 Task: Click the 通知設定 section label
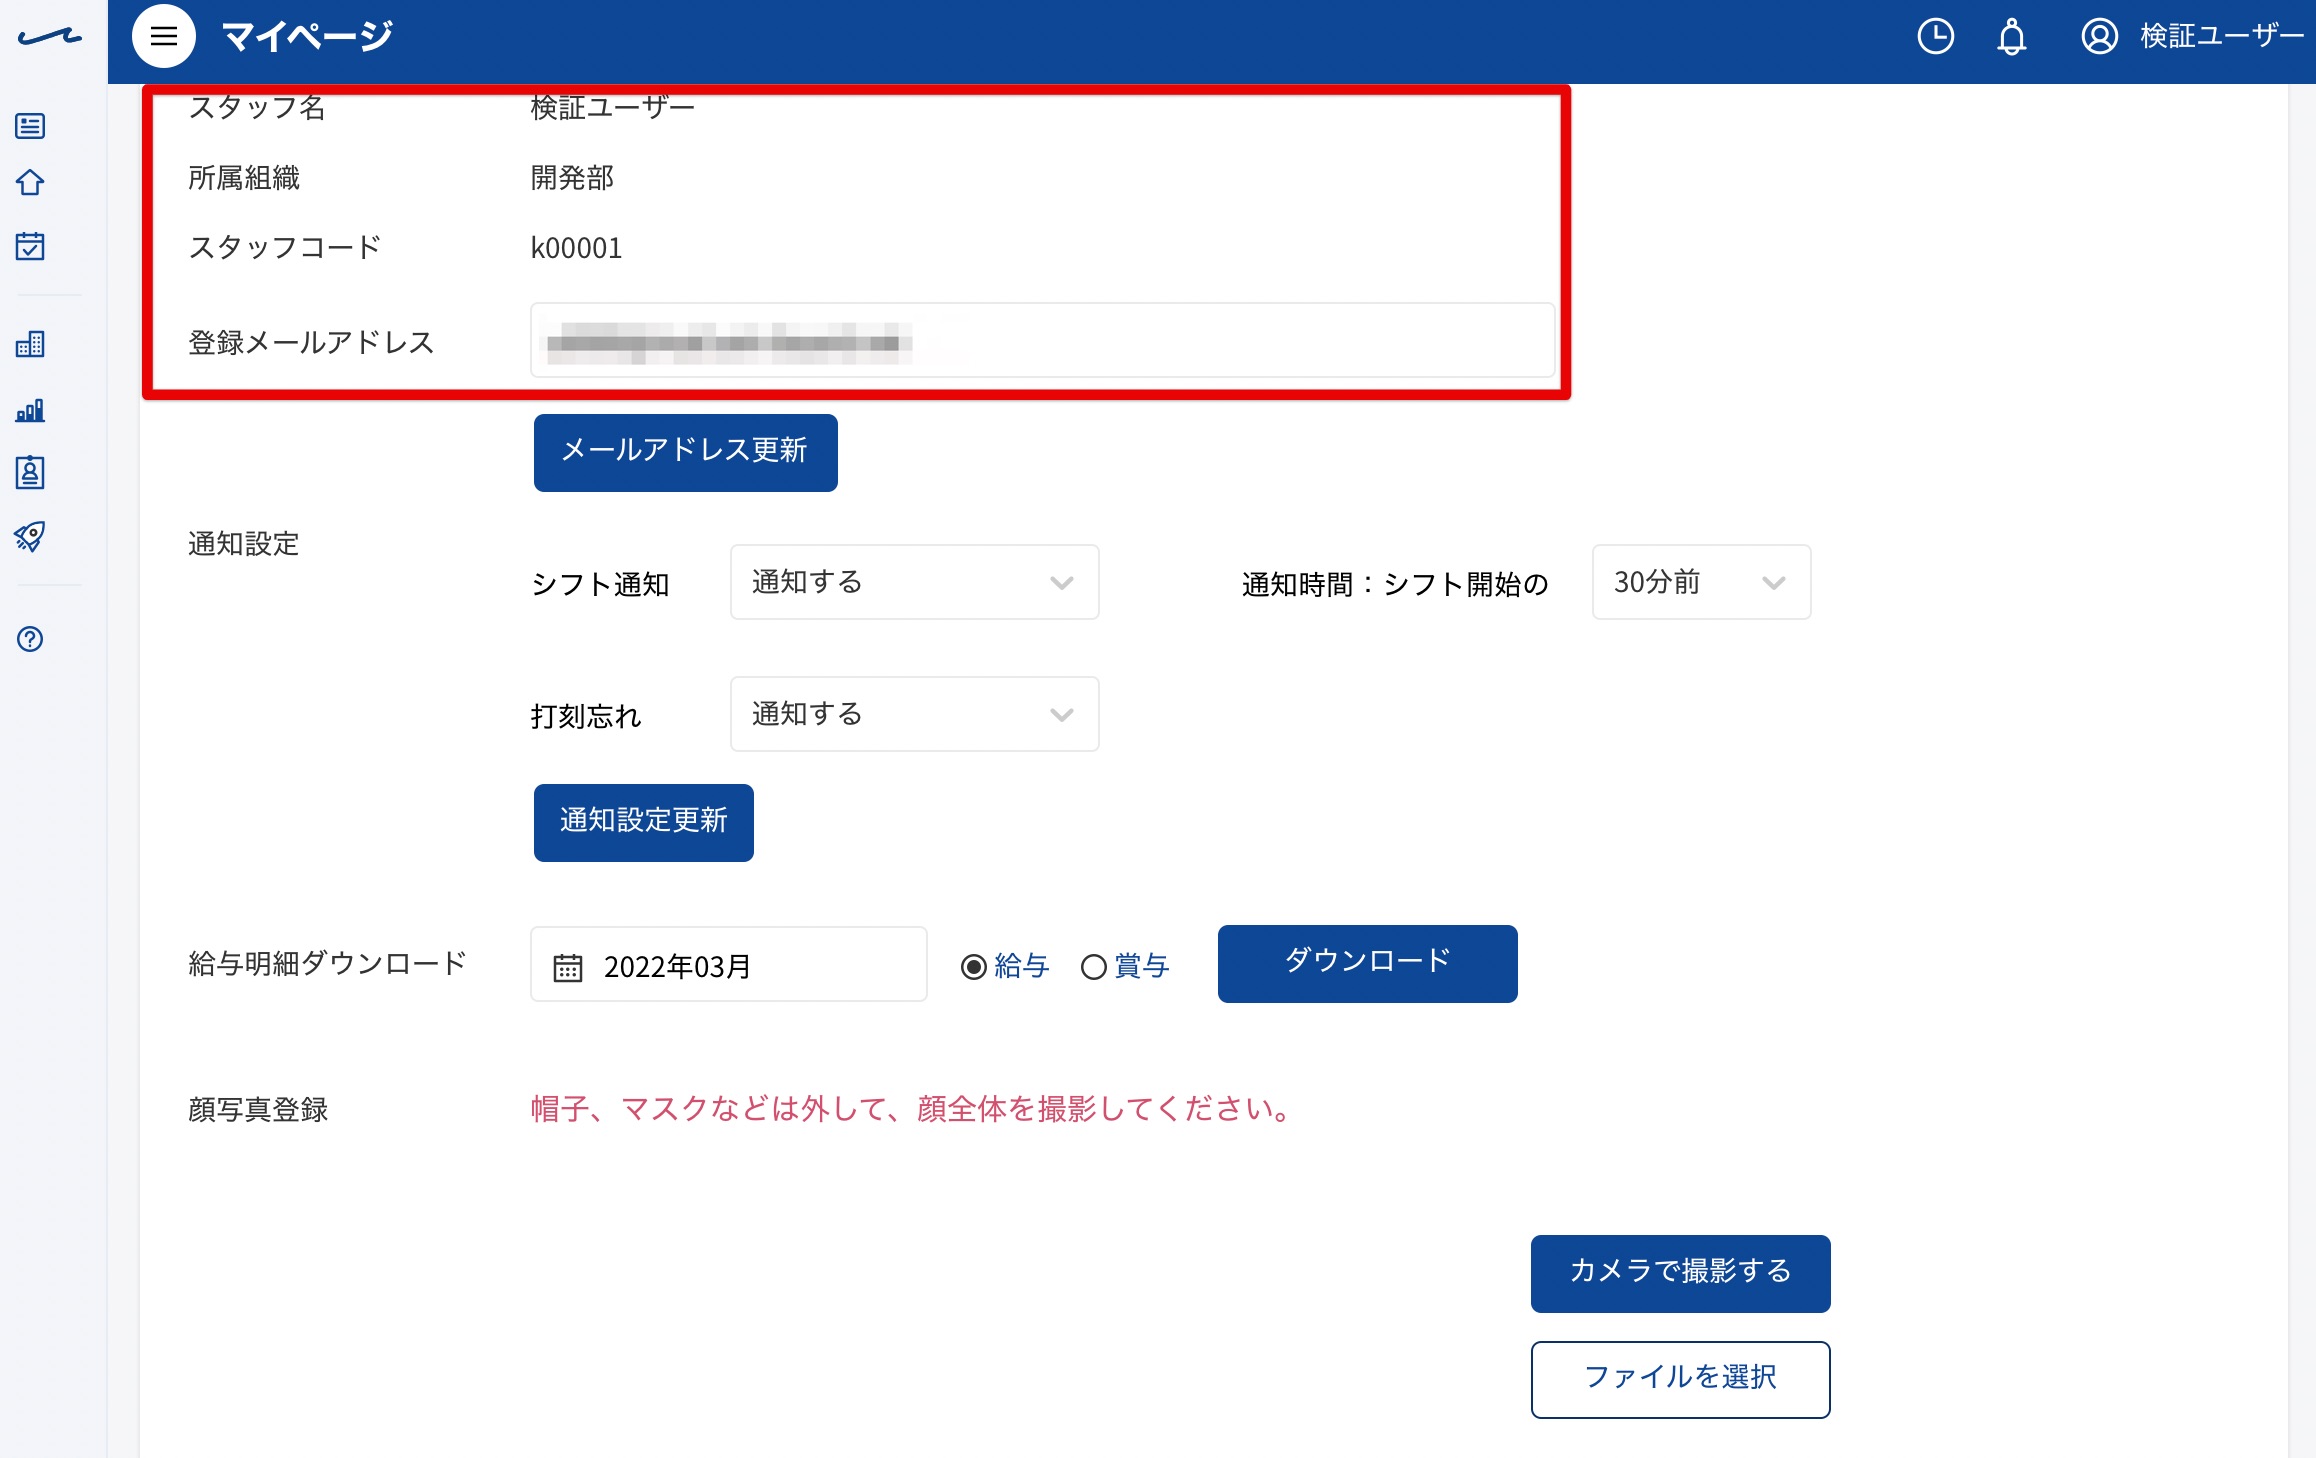tap(244, 544)
